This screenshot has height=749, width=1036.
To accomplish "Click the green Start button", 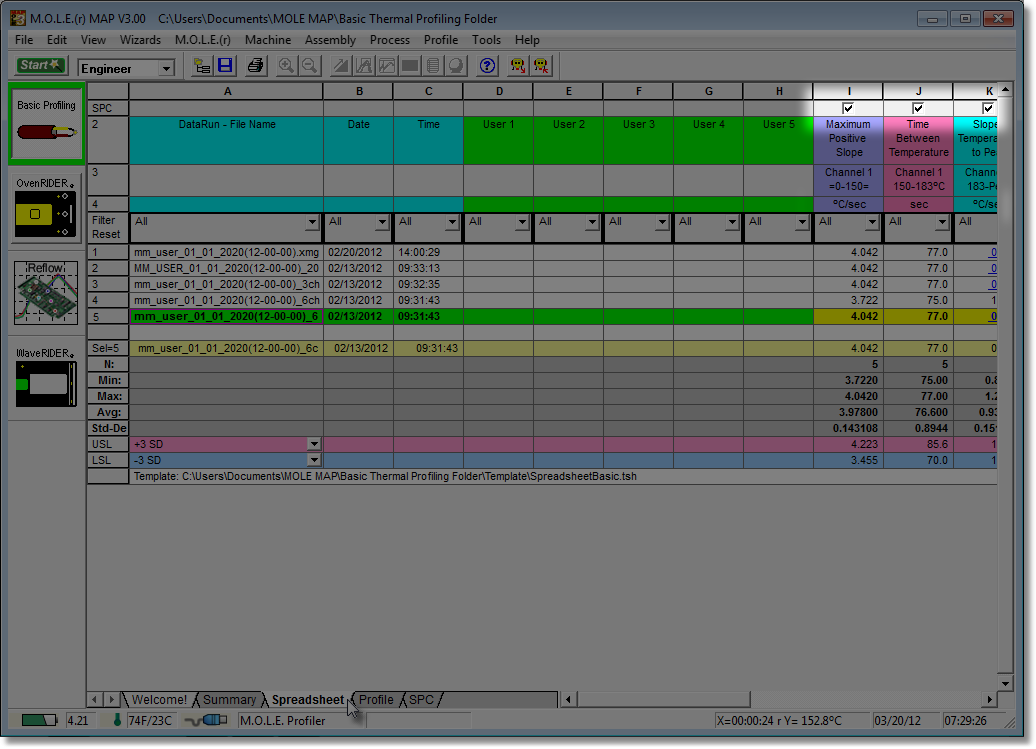I will (x=40, y=65).
